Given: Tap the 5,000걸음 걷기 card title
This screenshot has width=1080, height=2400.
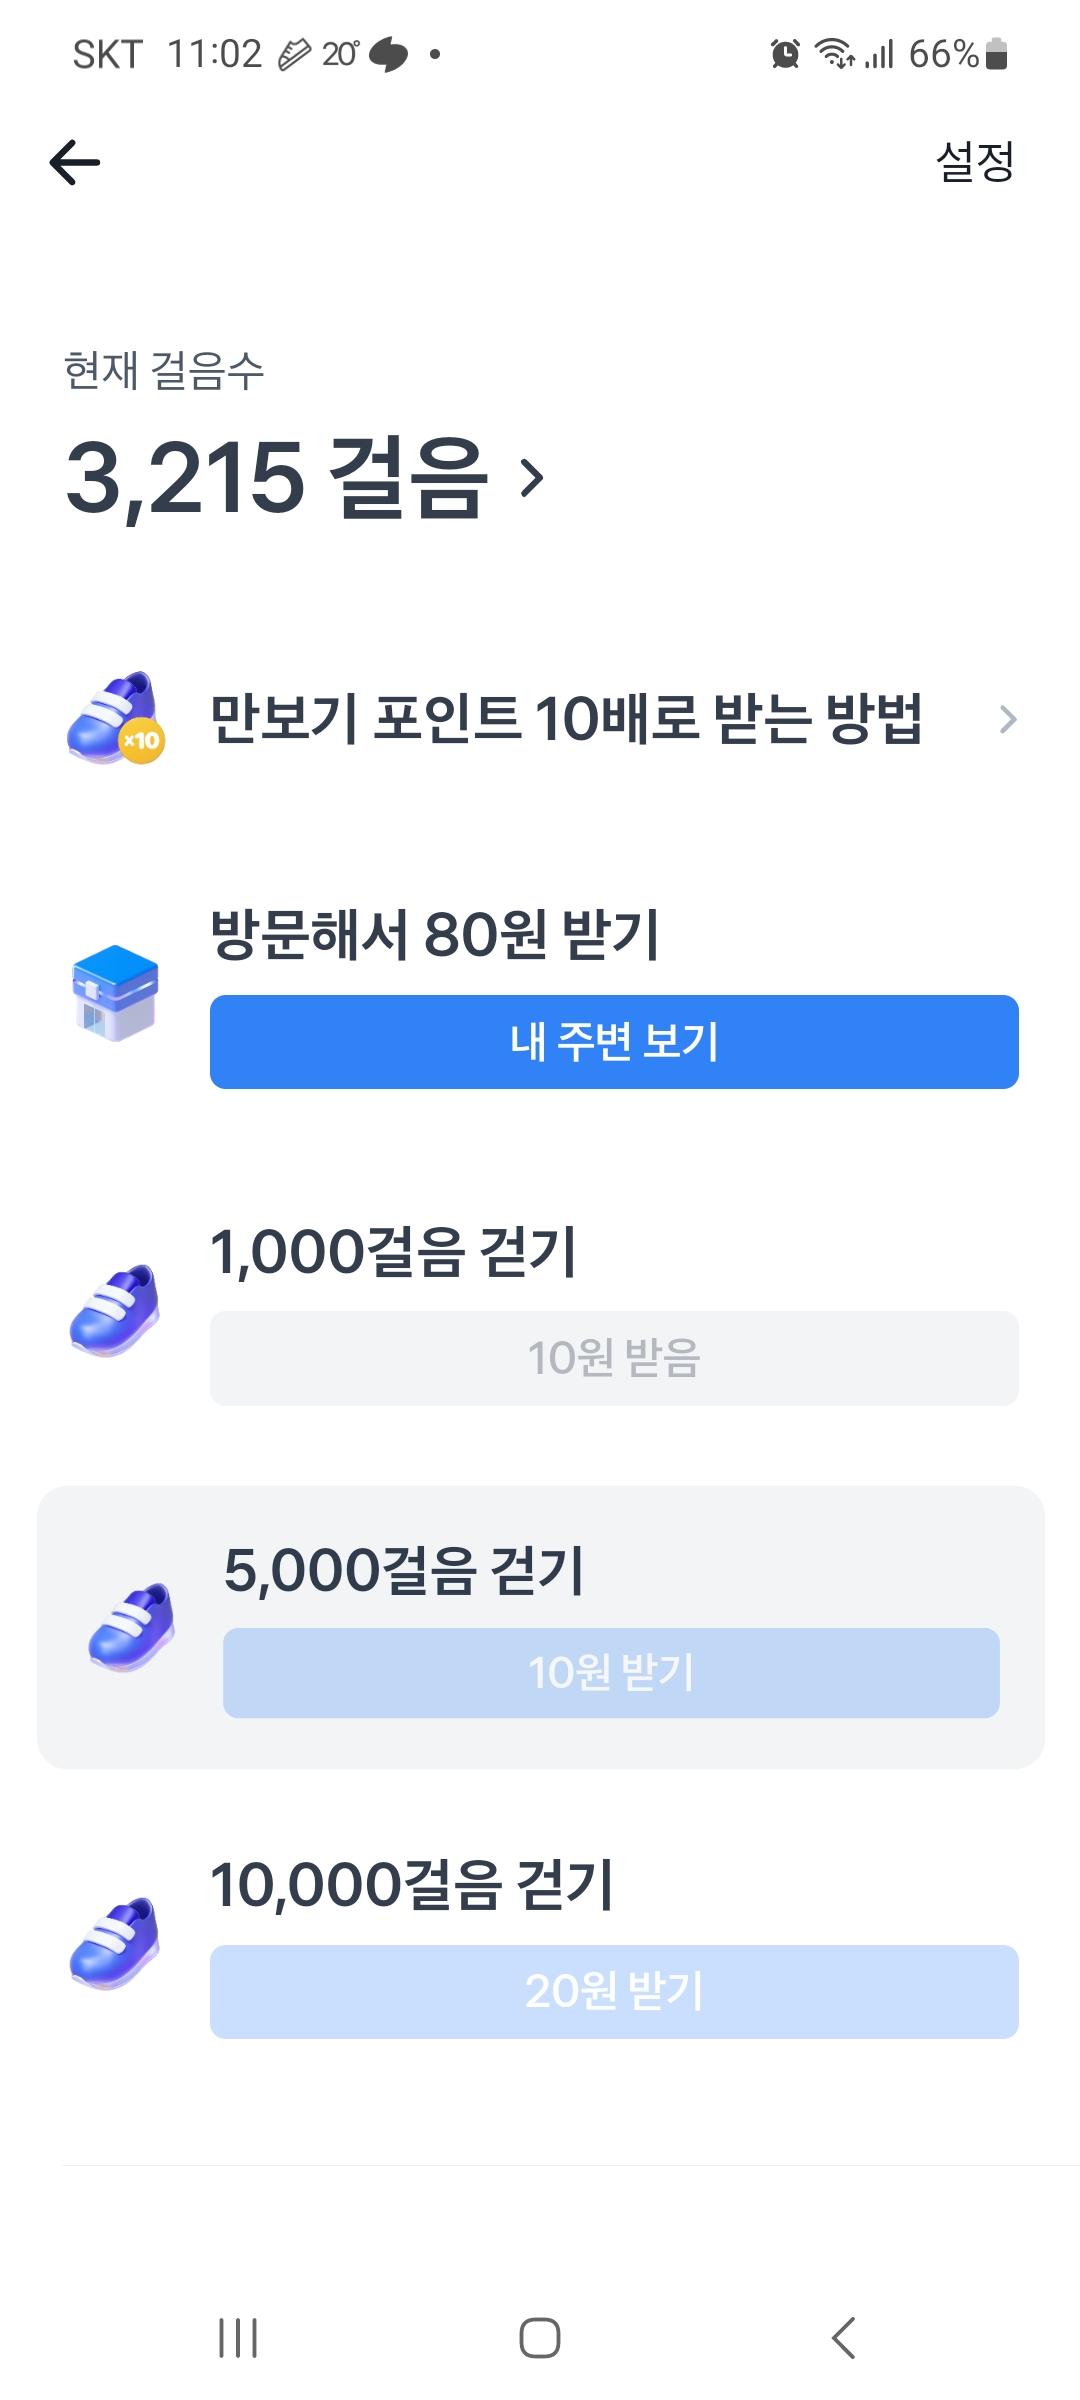Looking at the screenshot, I should [x=404, y=1570].
